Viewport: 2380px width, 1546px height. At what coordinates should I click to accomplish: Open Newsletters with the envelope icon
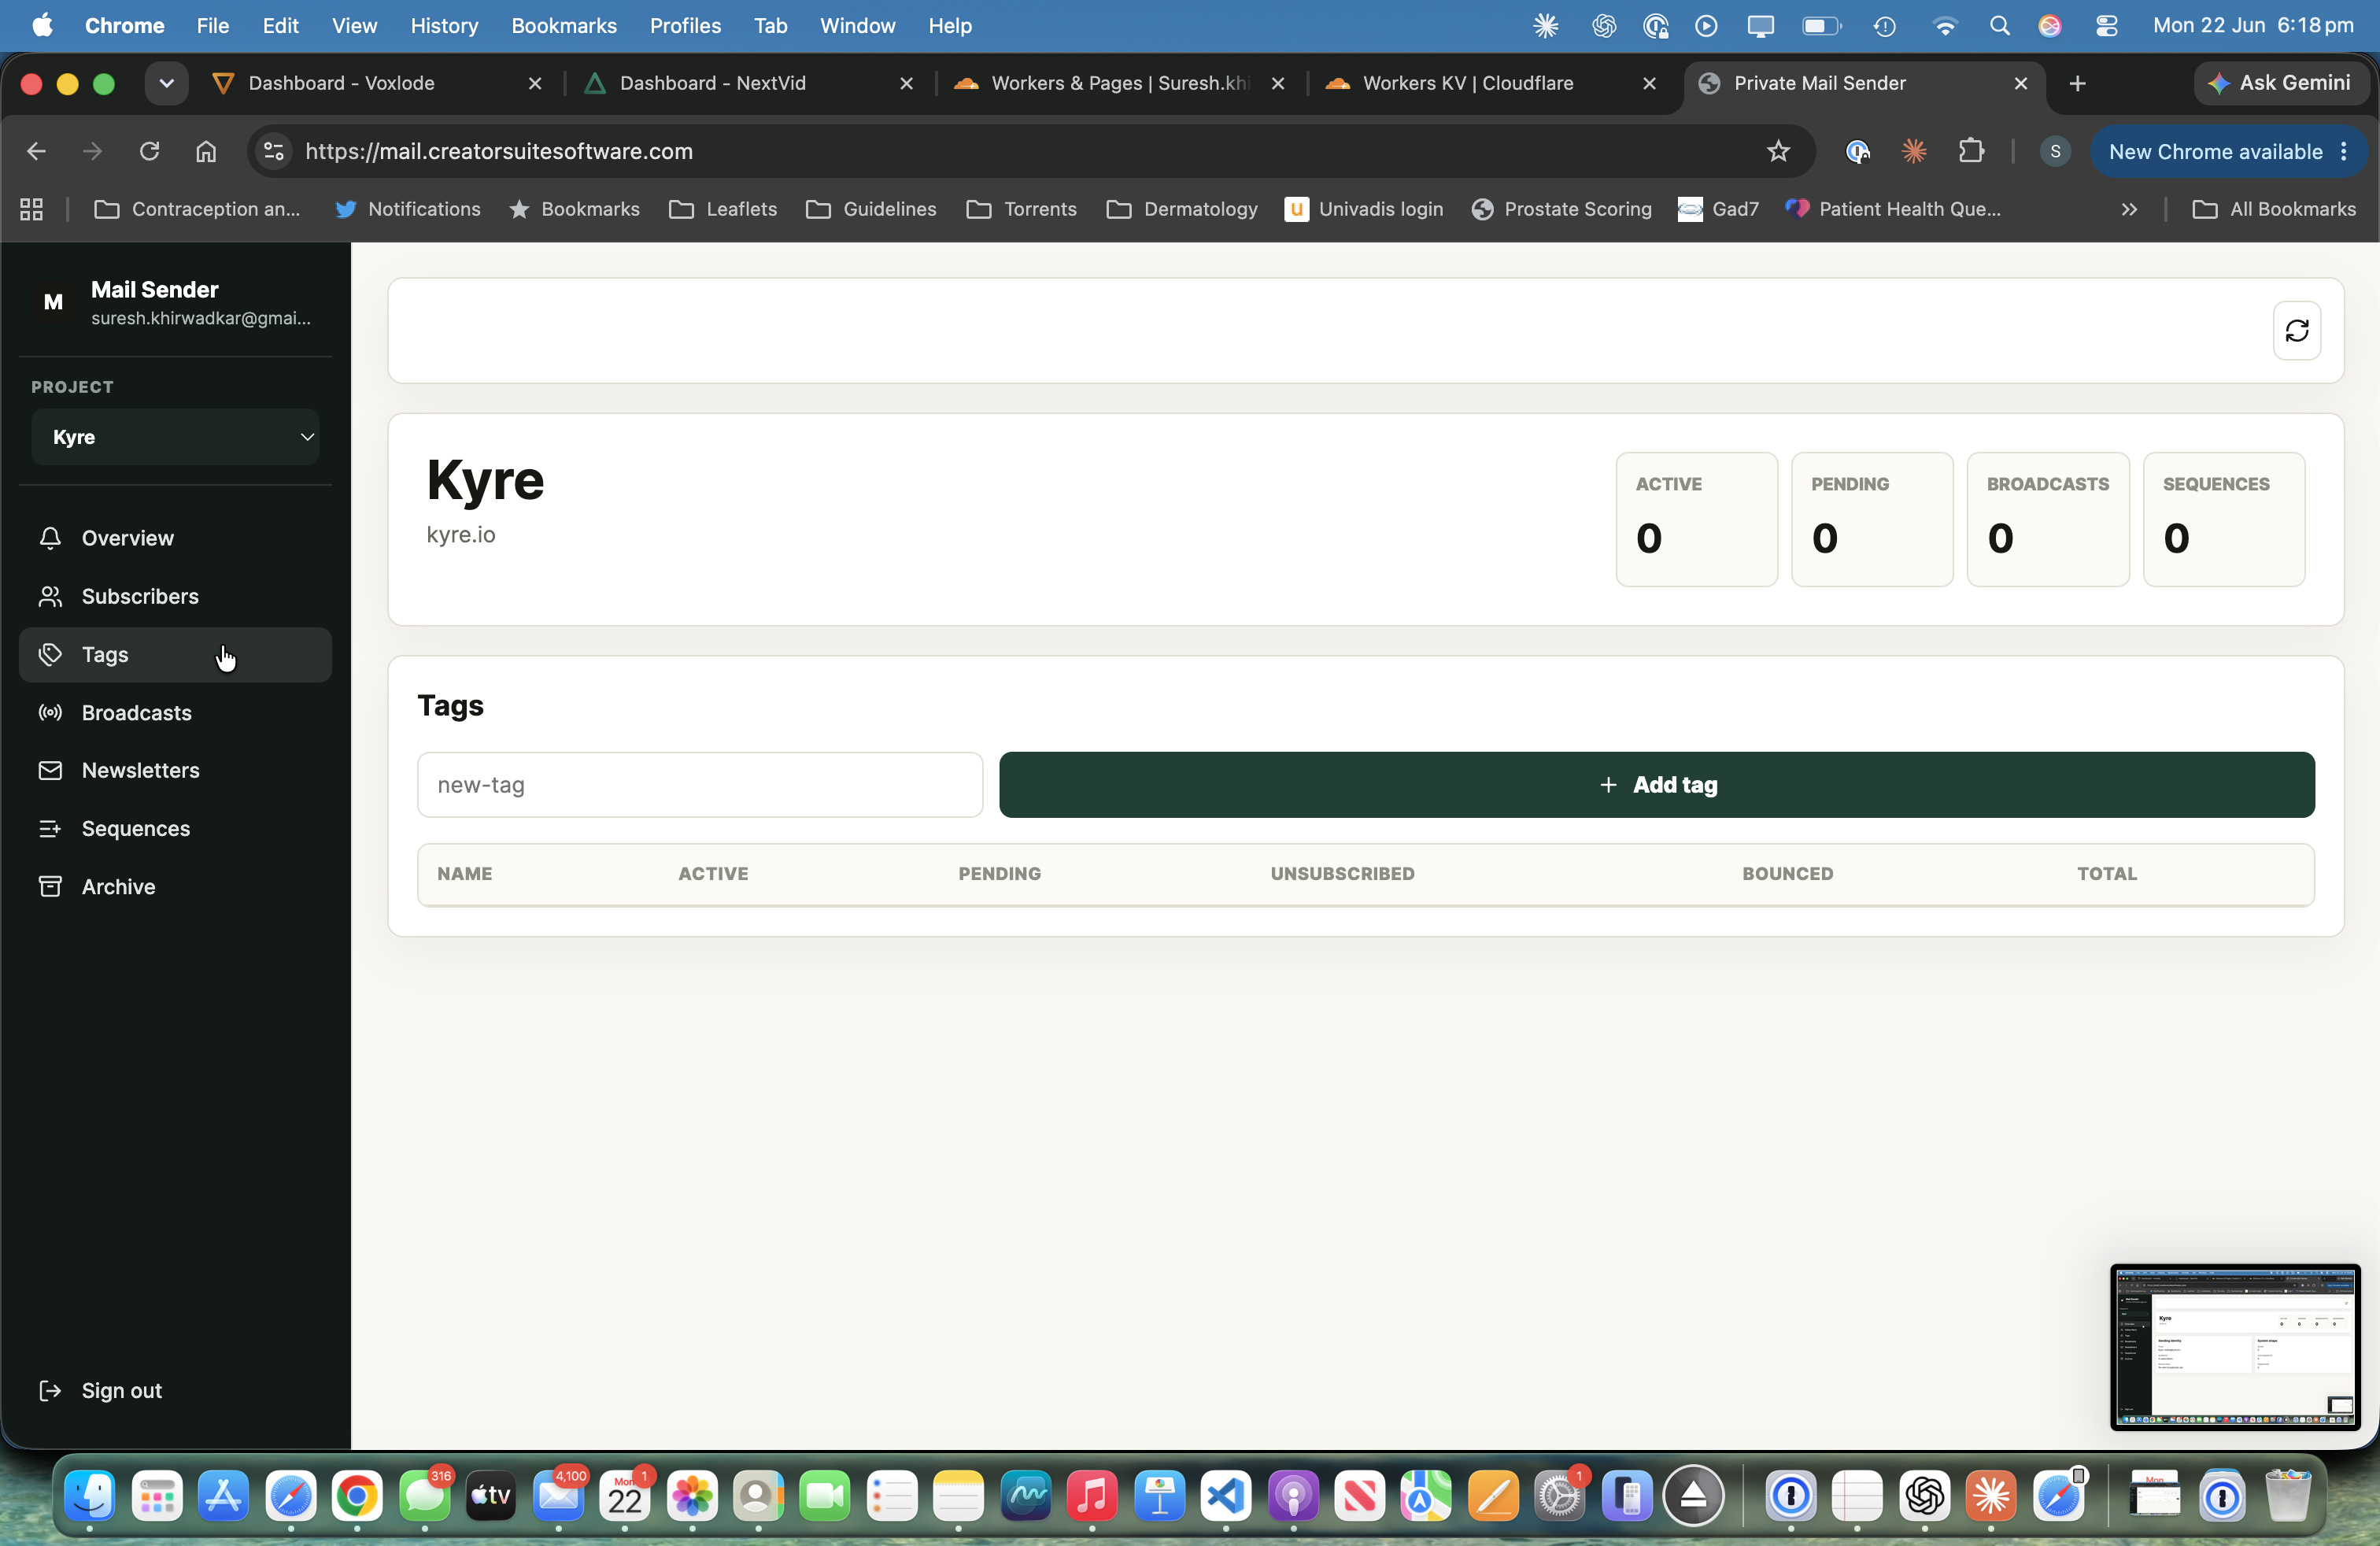(50, 770)
